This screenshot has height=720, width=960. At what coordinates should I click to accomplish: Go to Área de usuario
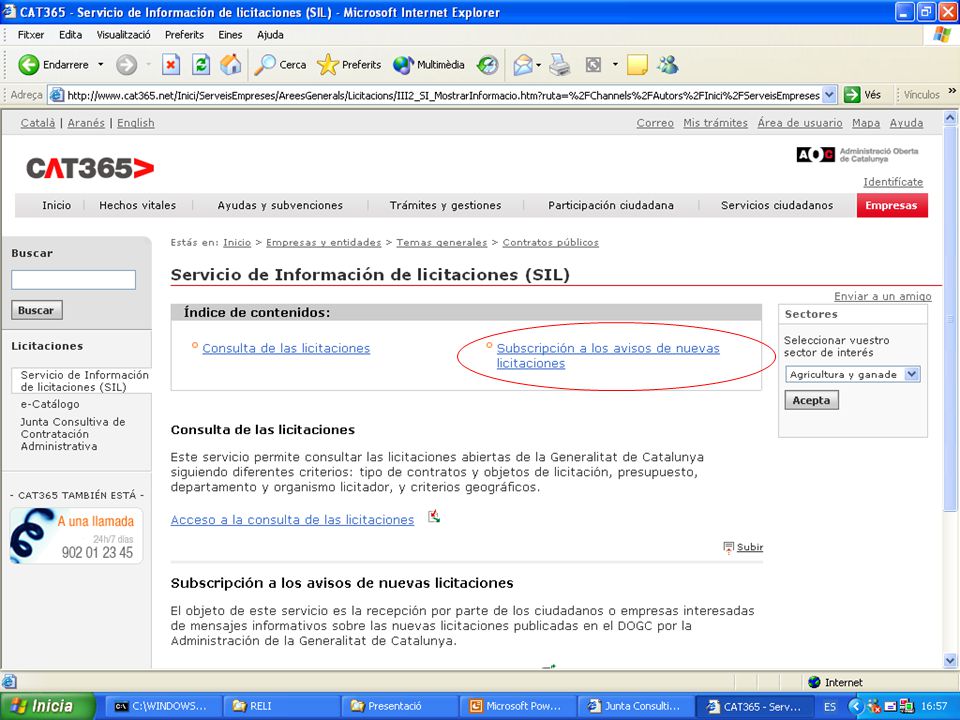point(800,123)
